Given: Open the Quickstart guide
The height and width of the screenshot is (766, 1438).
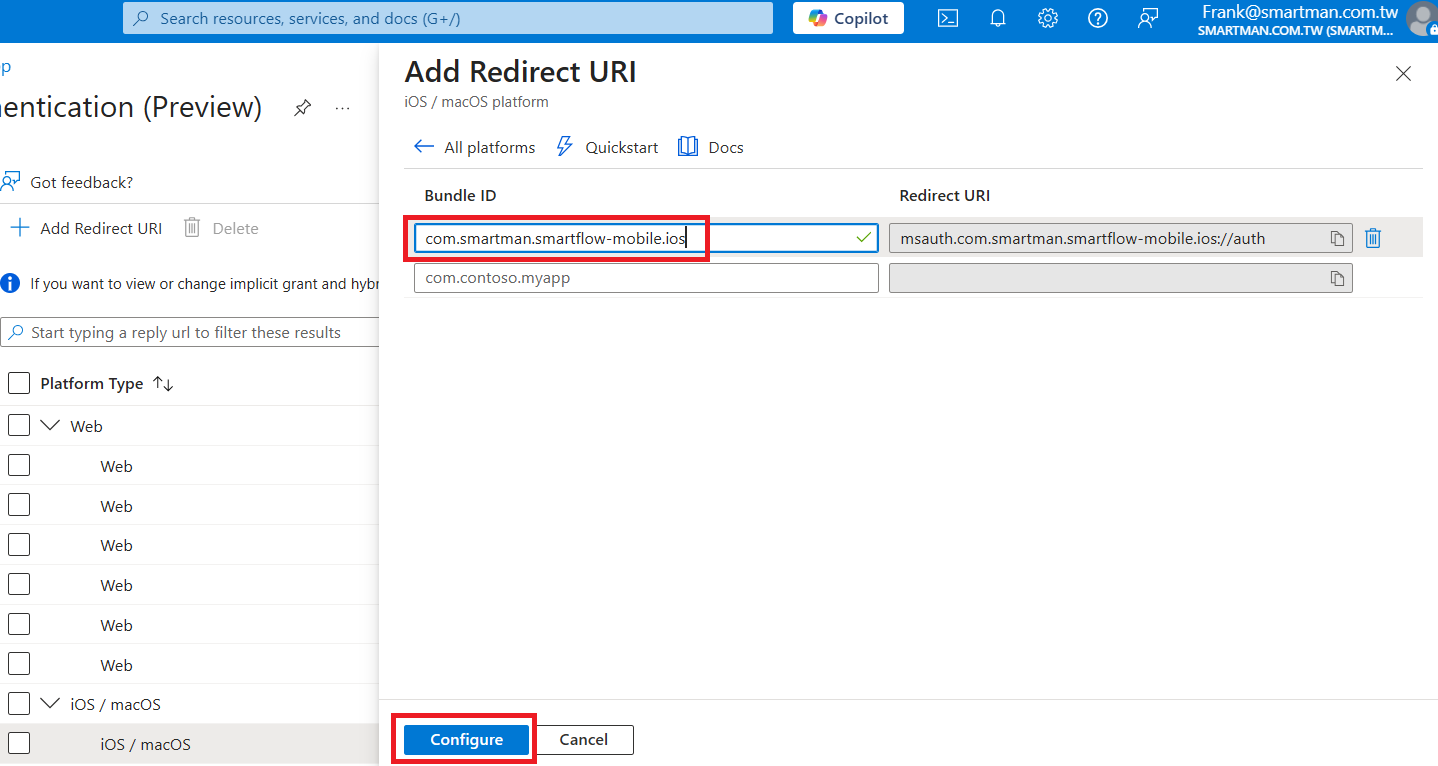Looking at the screenshot, I should [x=607, y=147].
